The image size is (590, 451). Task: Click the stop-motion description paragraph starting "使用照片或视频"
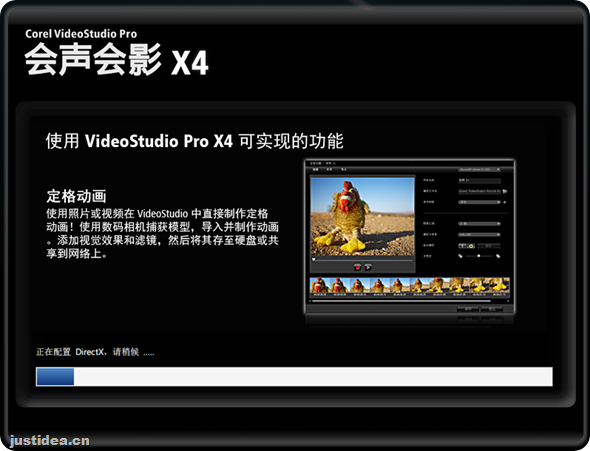pyautogui.click(x=163, y=234)
